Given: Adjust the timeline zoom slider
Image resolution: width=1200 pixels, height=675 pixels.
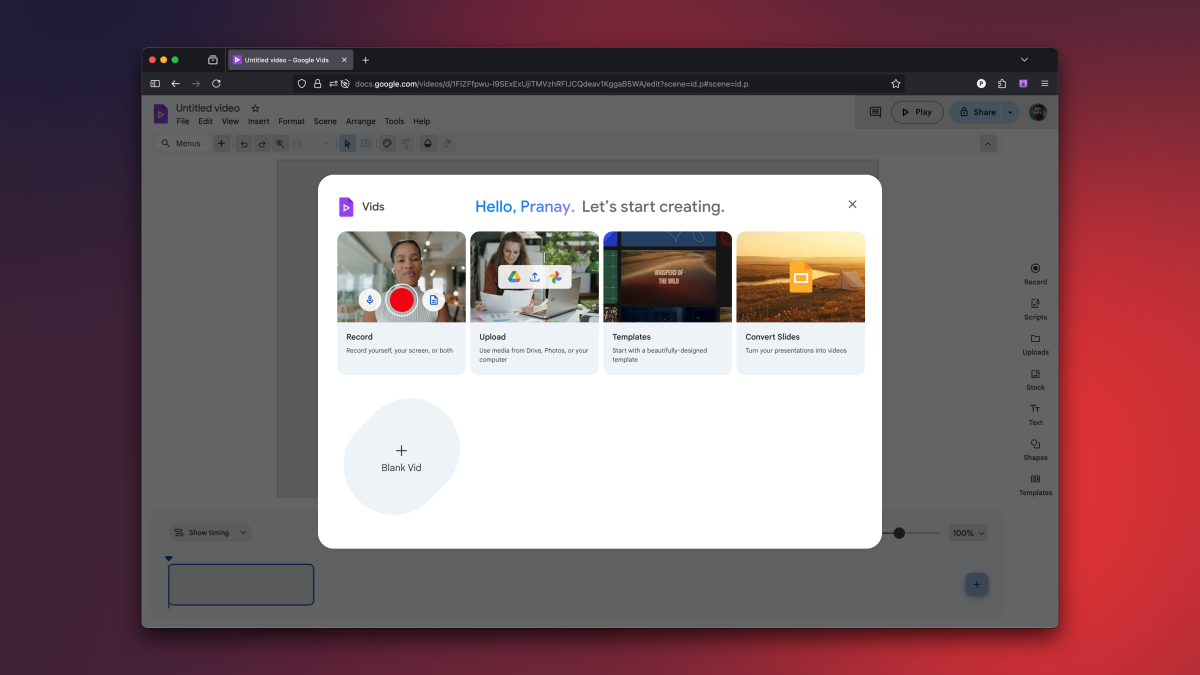Looking at the screenshot, I should pos(901,532).
